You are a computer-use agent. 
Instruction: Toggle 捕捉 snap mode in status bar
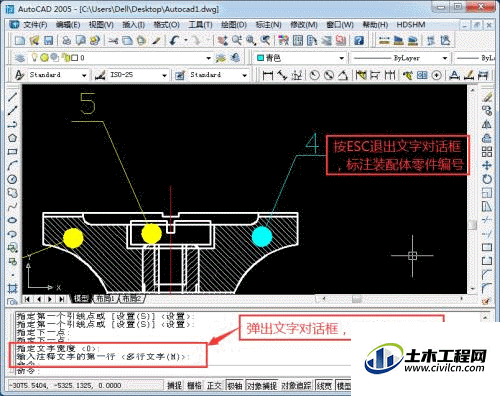click(x=175, y=386)
